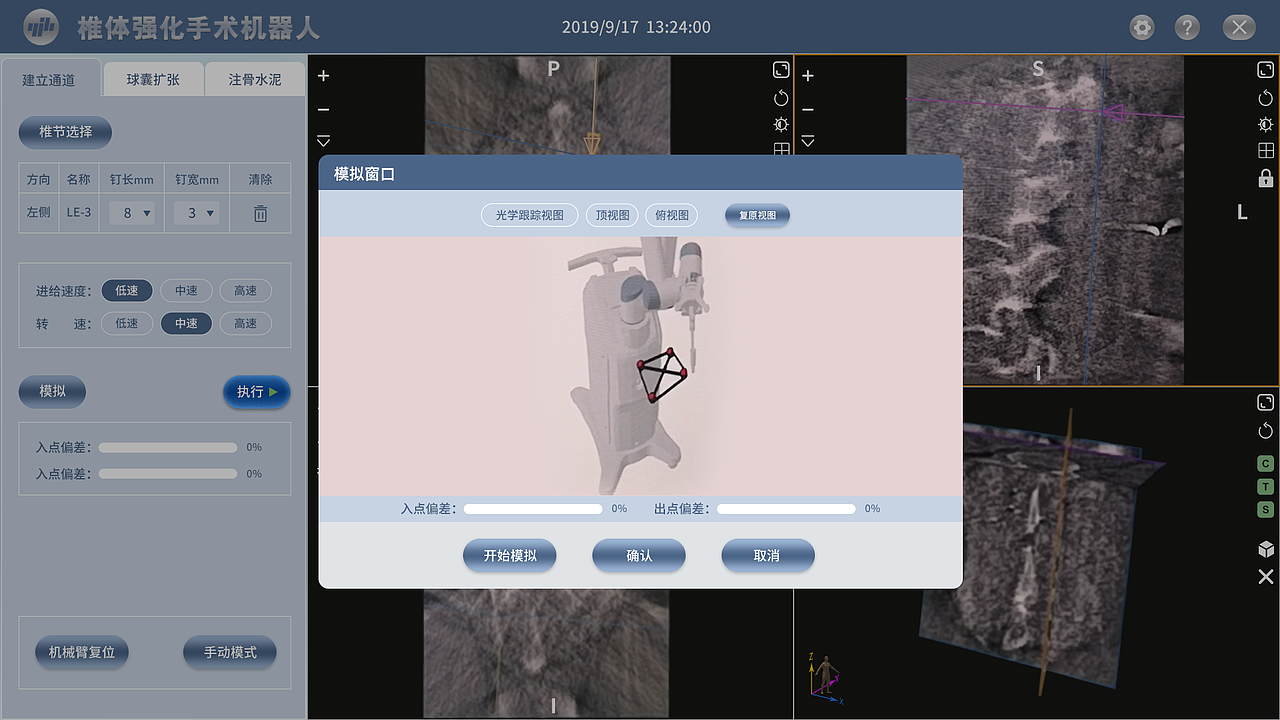Zoom out on the P-labeled CT view

[x=323, y=109]
